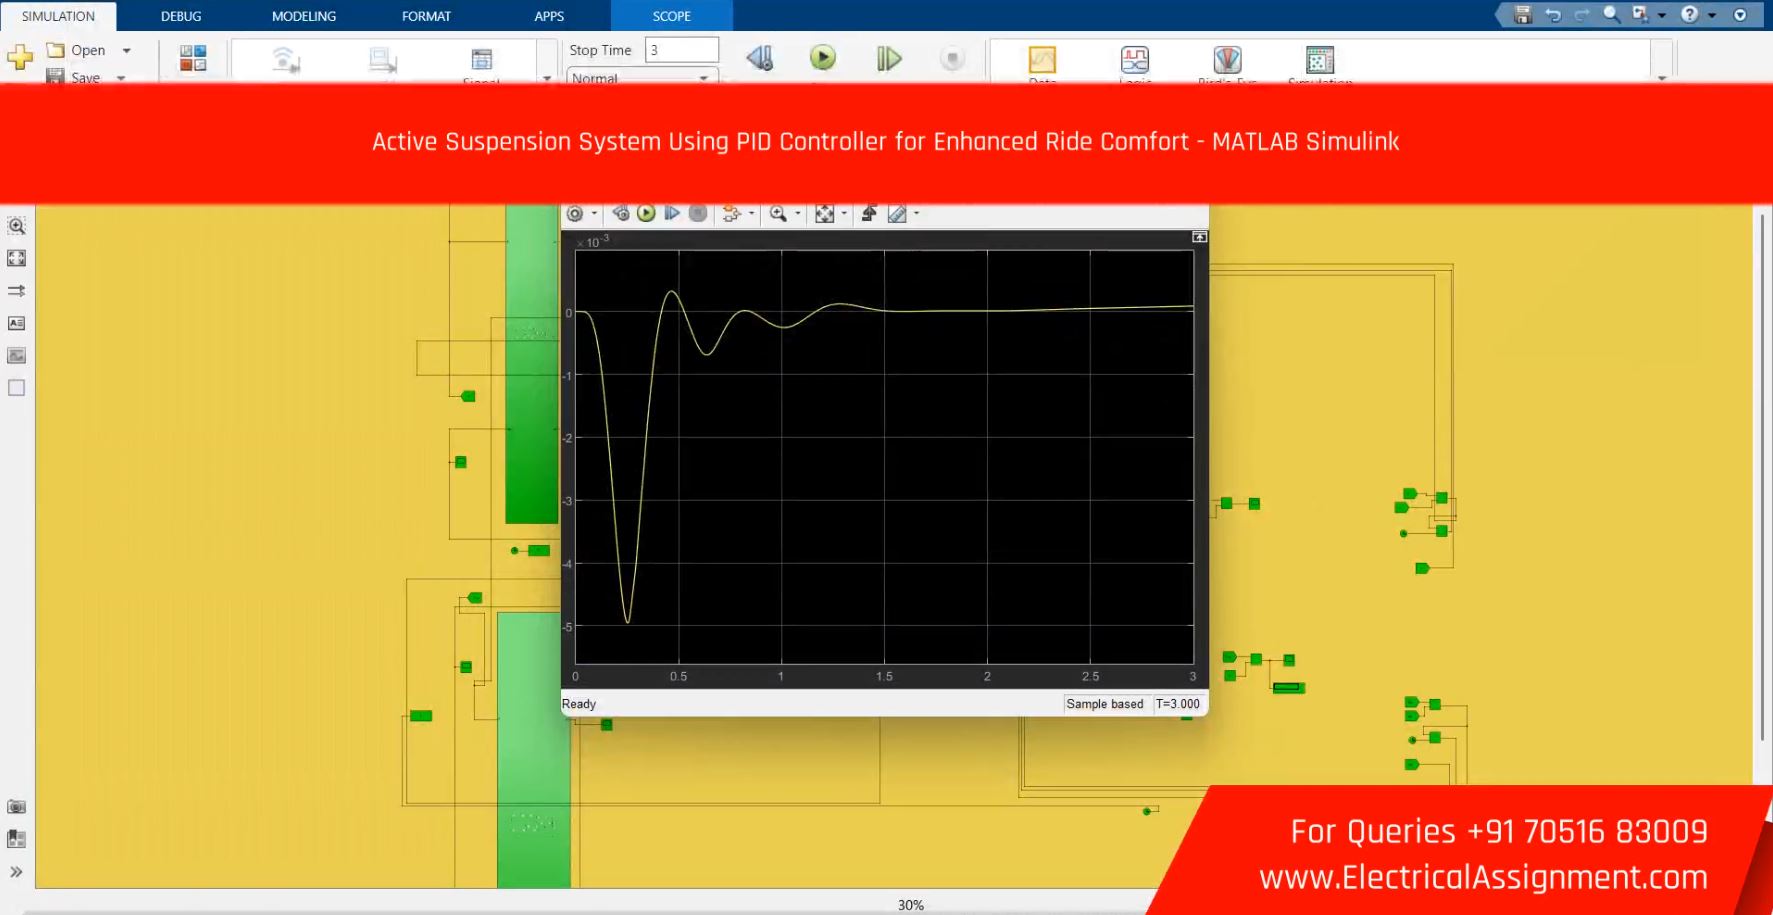Click the Annotation text icon in palette
Screen dimensions: 1773x915
[16, 323]
